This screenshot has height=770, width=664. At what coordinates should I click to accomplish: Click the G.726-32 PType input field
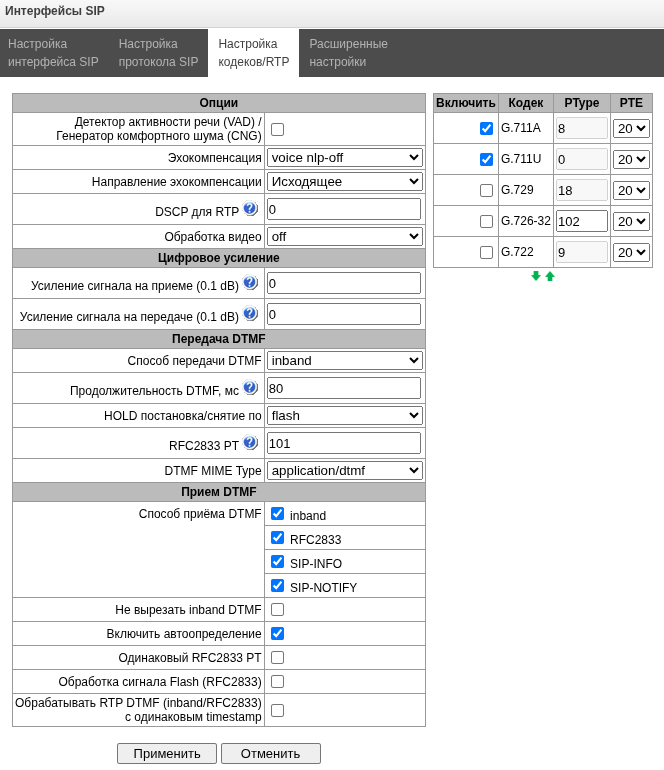[x=581, y=221]
